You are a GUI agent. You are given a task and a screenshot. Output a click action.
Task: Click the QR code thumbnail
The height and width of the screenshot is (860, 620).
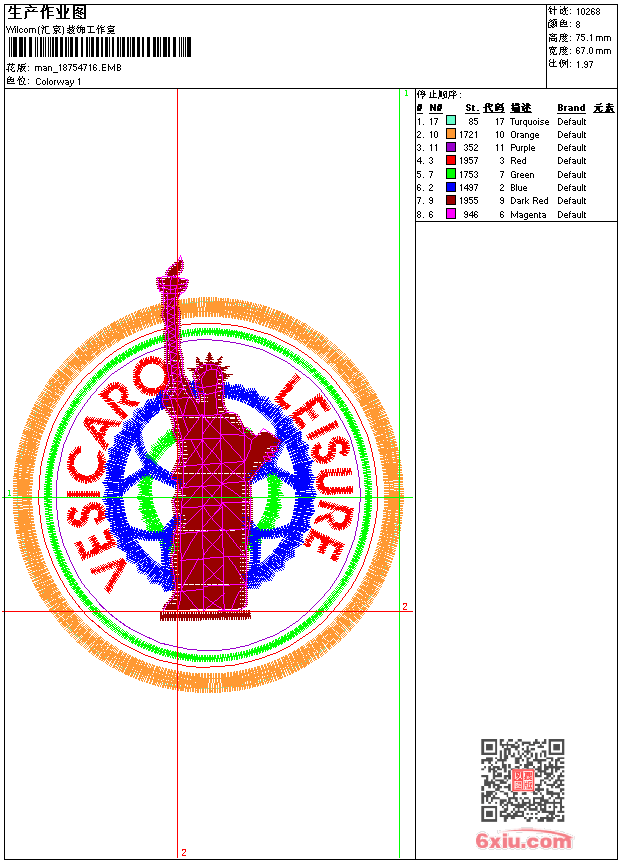pos(522,780)
